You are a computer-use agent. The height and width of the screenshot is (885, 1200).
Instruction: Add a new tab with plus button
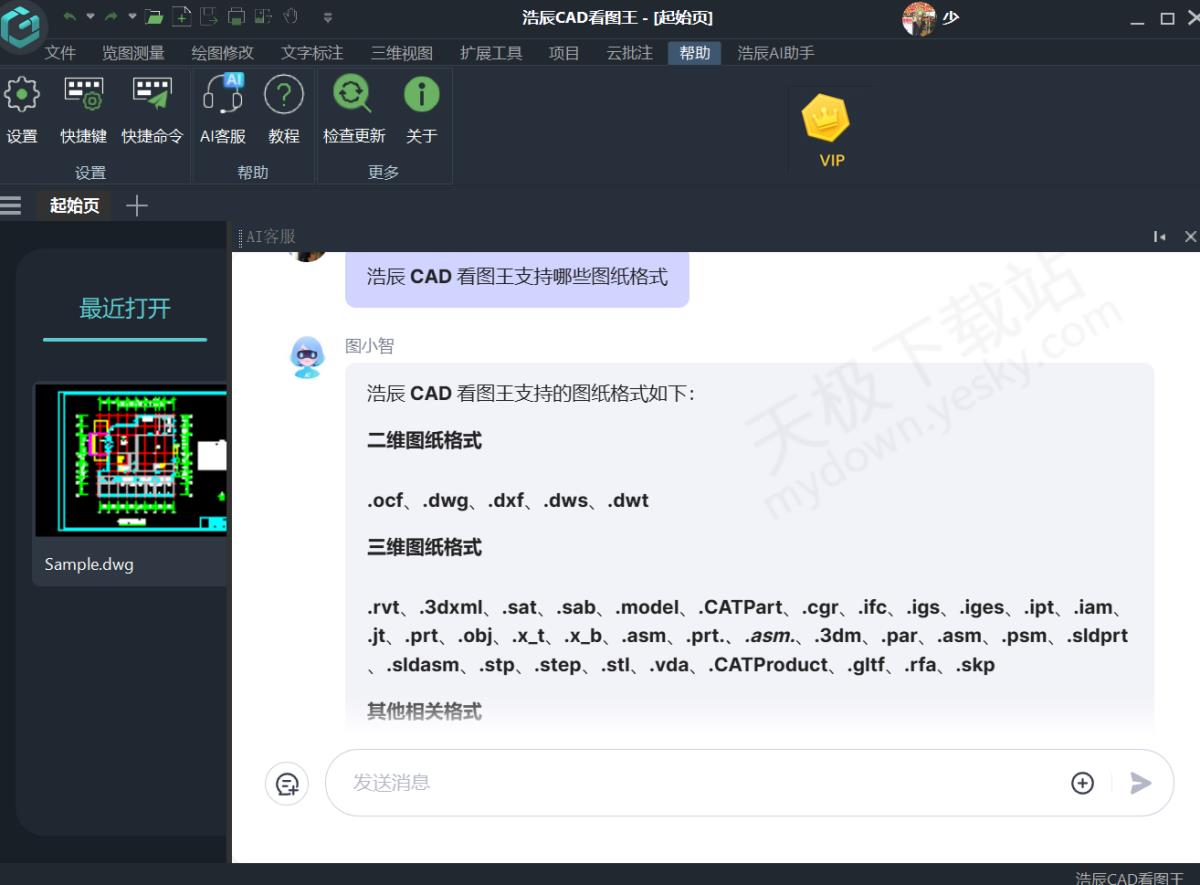pyautogui.click(x=137, y=205)
